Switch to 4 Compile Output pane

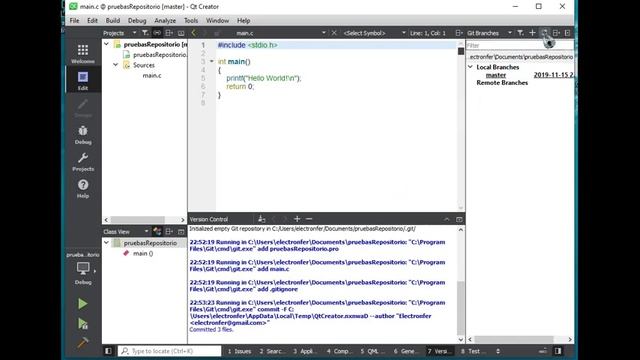pyautogui.click(x=338, y=351)
